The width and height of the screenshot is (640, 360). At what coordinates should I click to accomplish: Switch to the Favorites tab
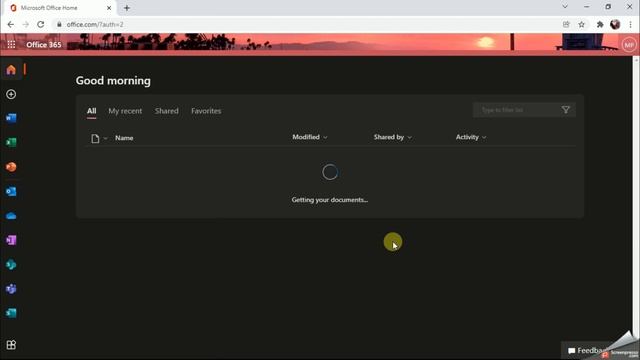(x=206, y=111)
